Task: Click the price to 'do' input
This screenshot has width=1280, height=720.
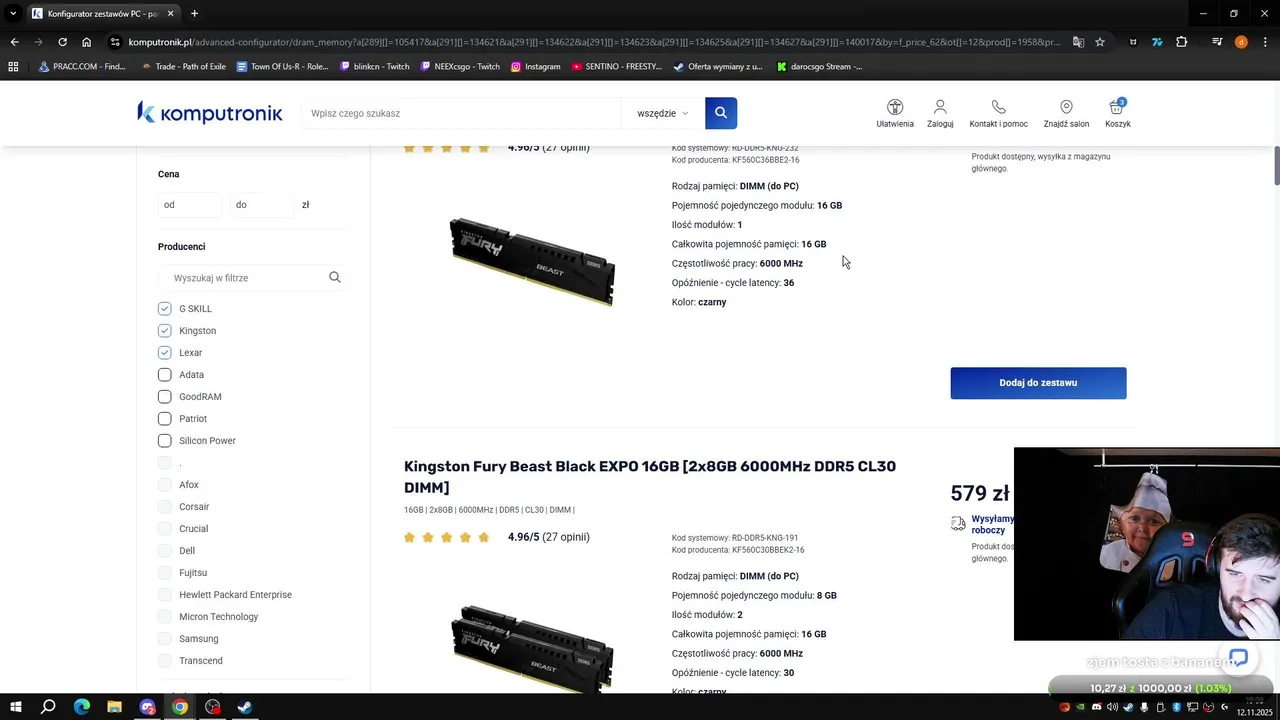Action: click(262, 205)
